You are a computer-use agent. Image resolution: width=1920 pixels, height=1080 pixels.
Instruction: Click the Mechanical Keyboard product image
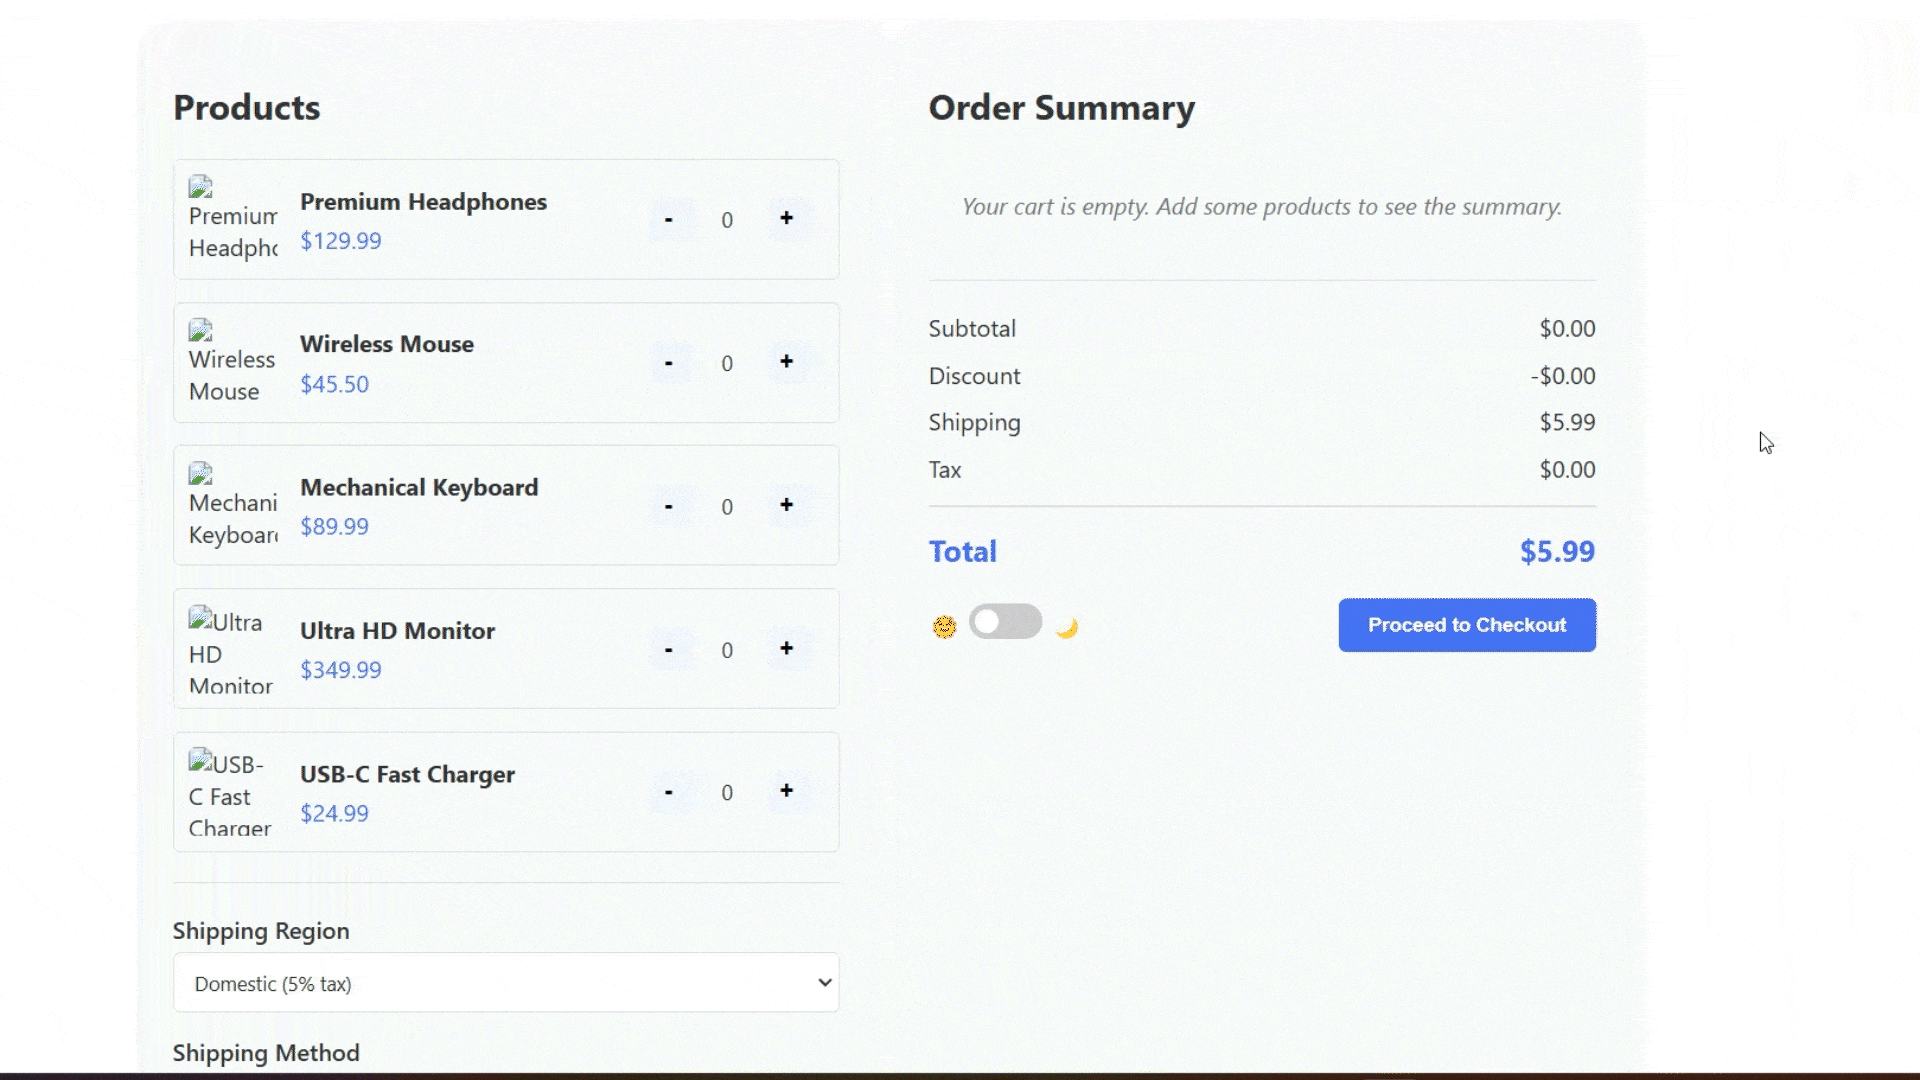233,506
